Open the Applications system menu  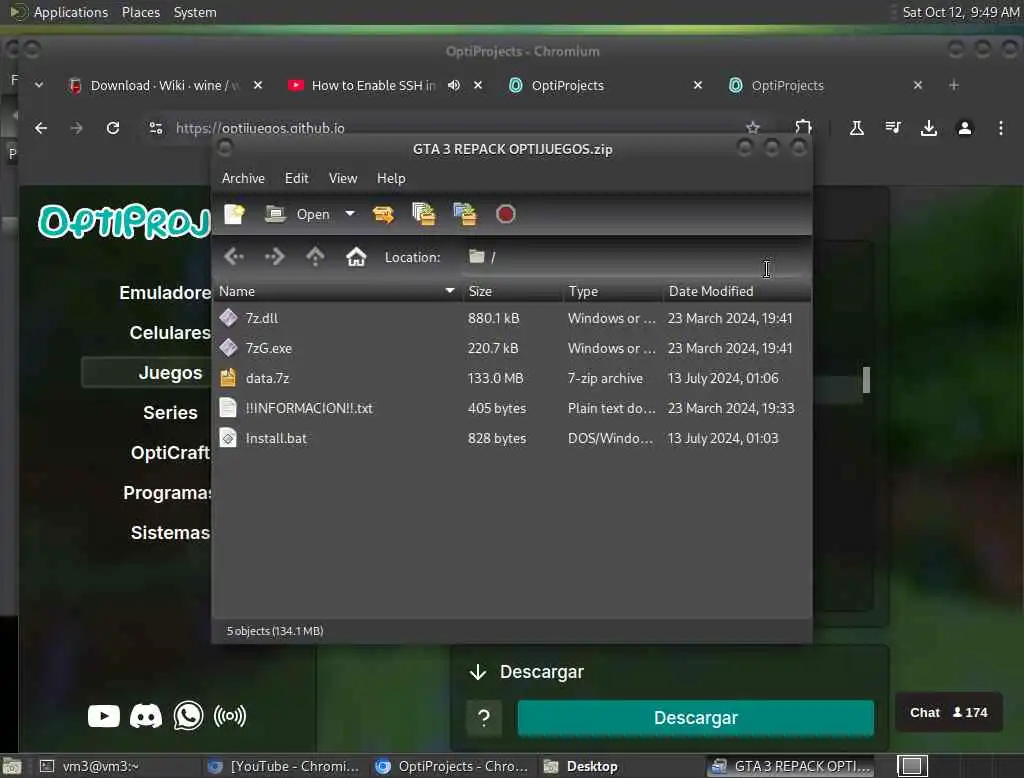(x=71, y=12)
